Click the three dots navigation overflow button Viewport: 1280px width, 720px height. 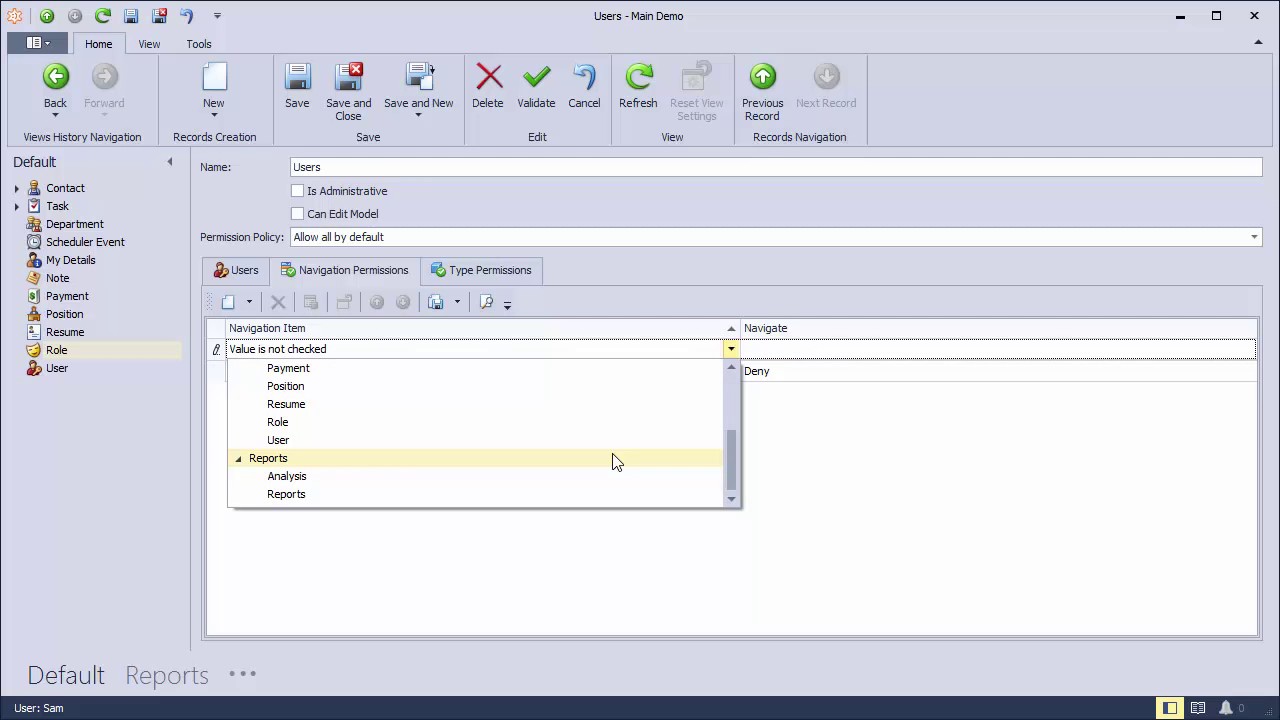pyautogui.click(x=243, y=674)
